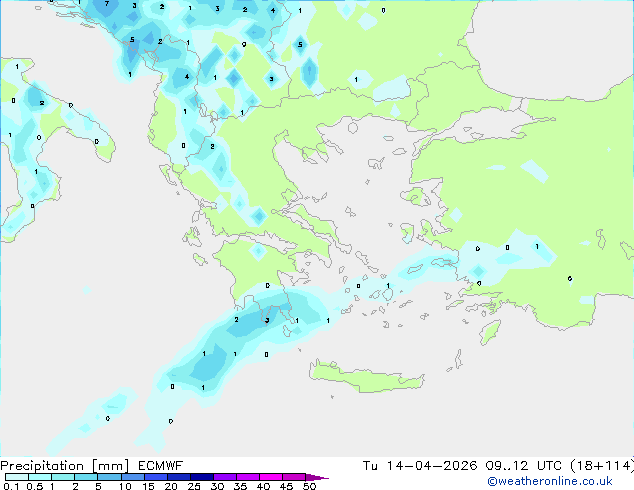Select the '09..12 UTC' time range text
The height and width of the screenshot is (490, 634).
point(524,466)
